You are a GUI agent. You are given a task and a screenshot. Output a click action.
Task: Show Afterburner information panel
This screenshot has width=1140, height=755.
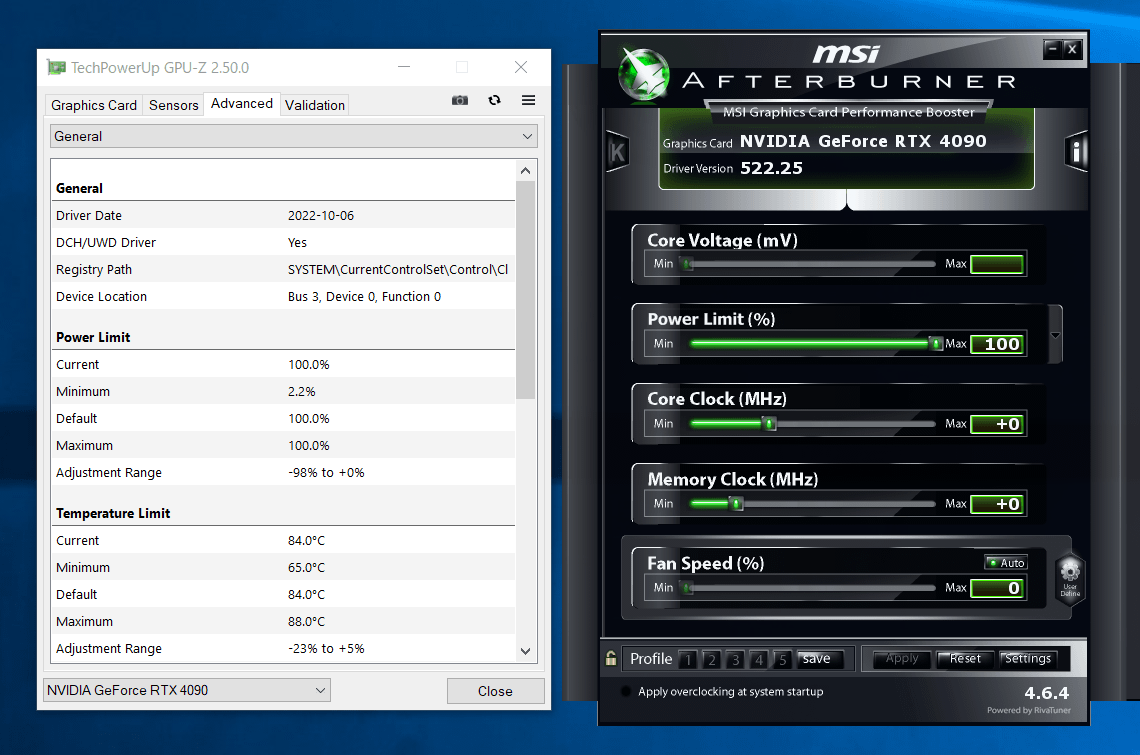pos(1076,151)
